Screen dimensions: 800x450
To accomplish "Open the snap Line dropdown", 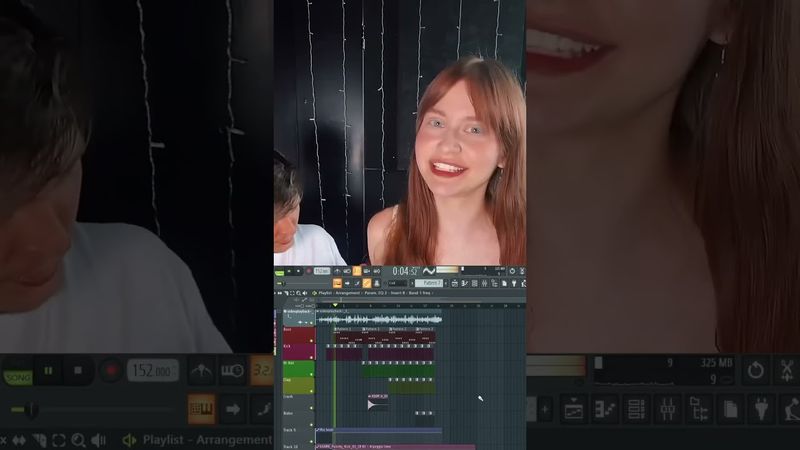I will (396, 283).
